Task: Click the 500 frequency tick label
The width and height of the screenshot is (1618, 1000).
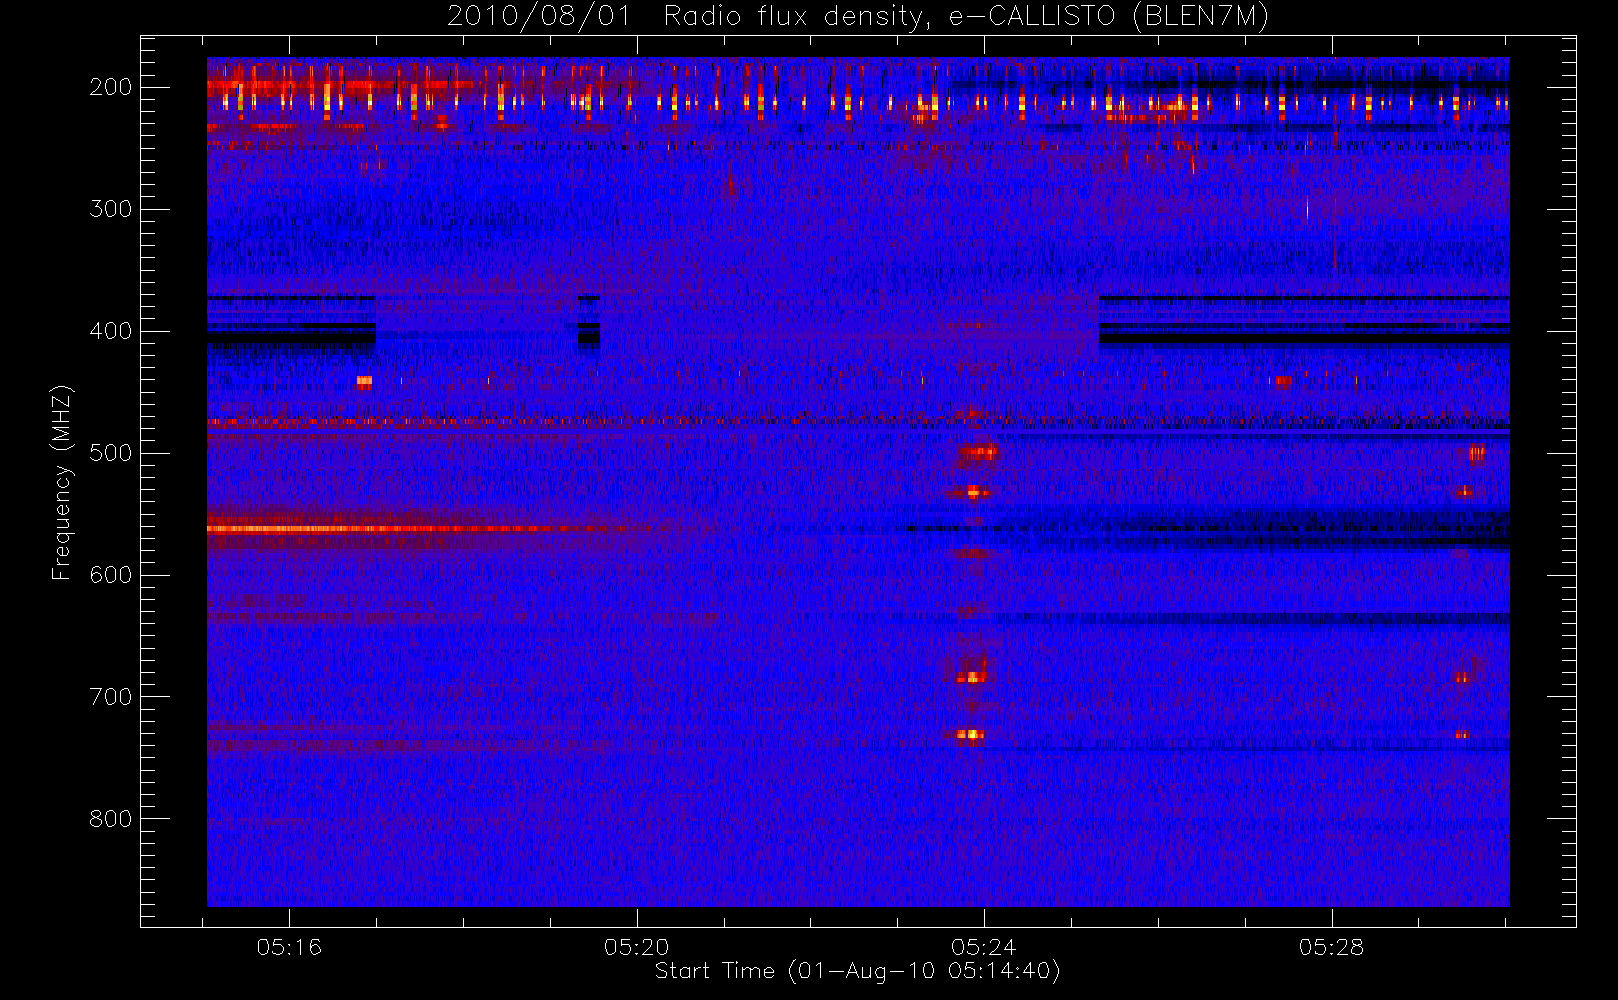Action: coord(111,453)
